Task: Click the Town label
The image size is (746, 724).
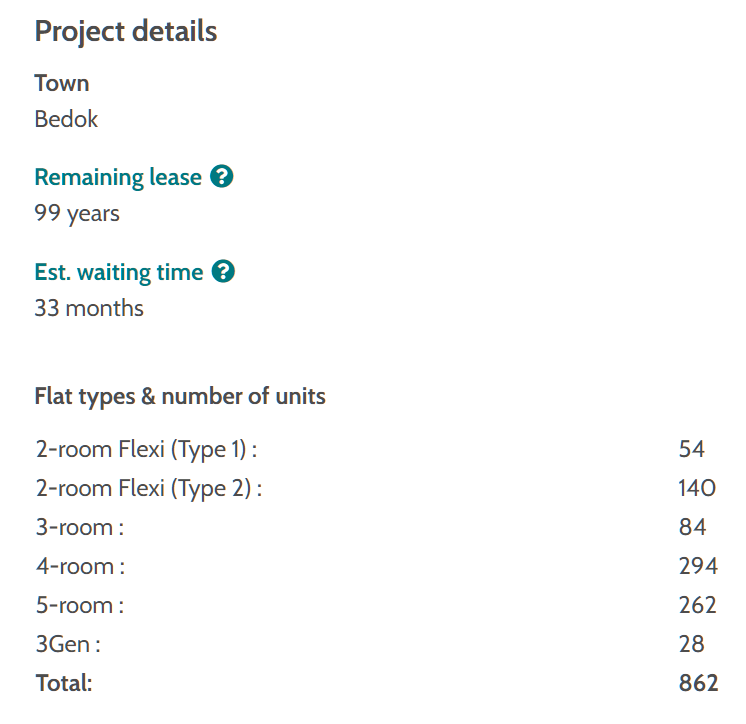Action: pos(62,83)
